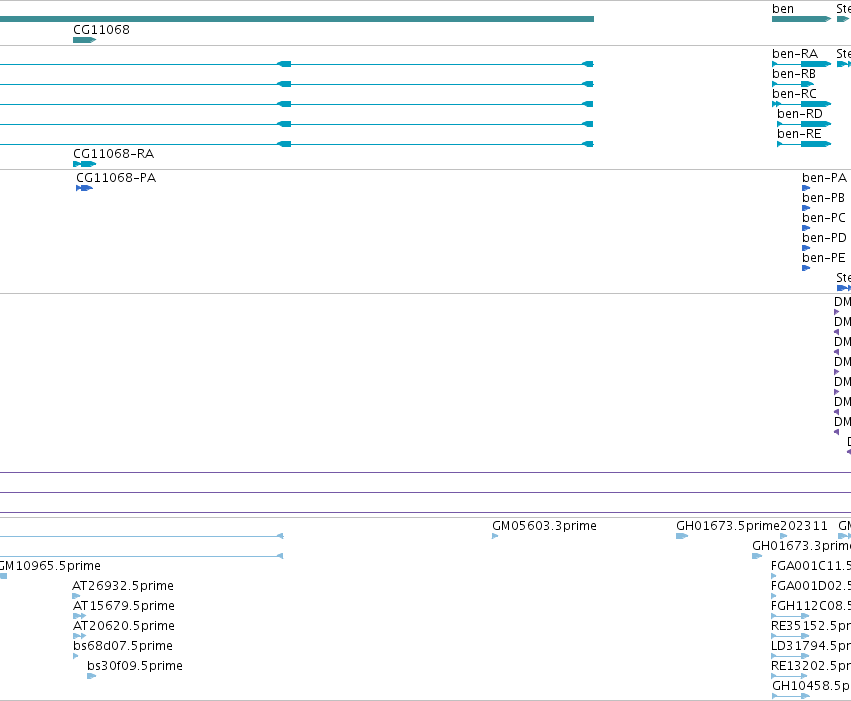Select the LD31794 EST label

[x=811, y=646]
